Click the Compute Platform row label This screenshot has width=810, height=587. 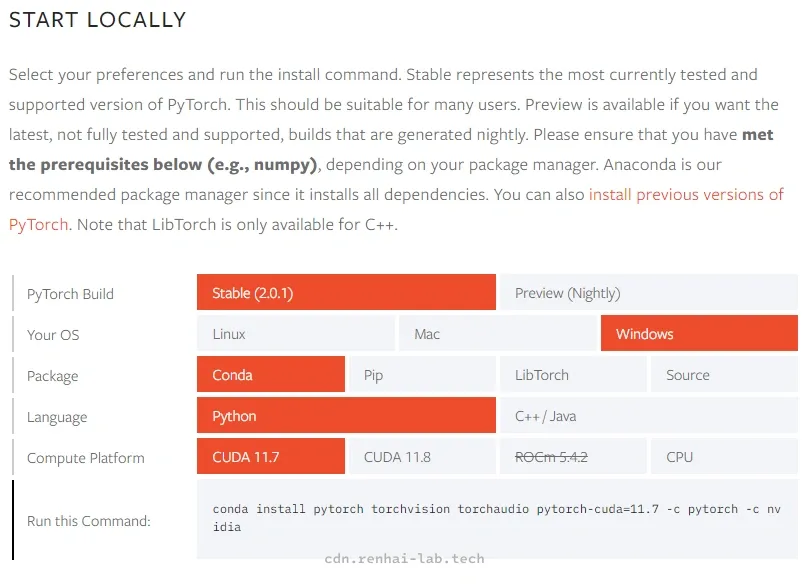[86, 458]
